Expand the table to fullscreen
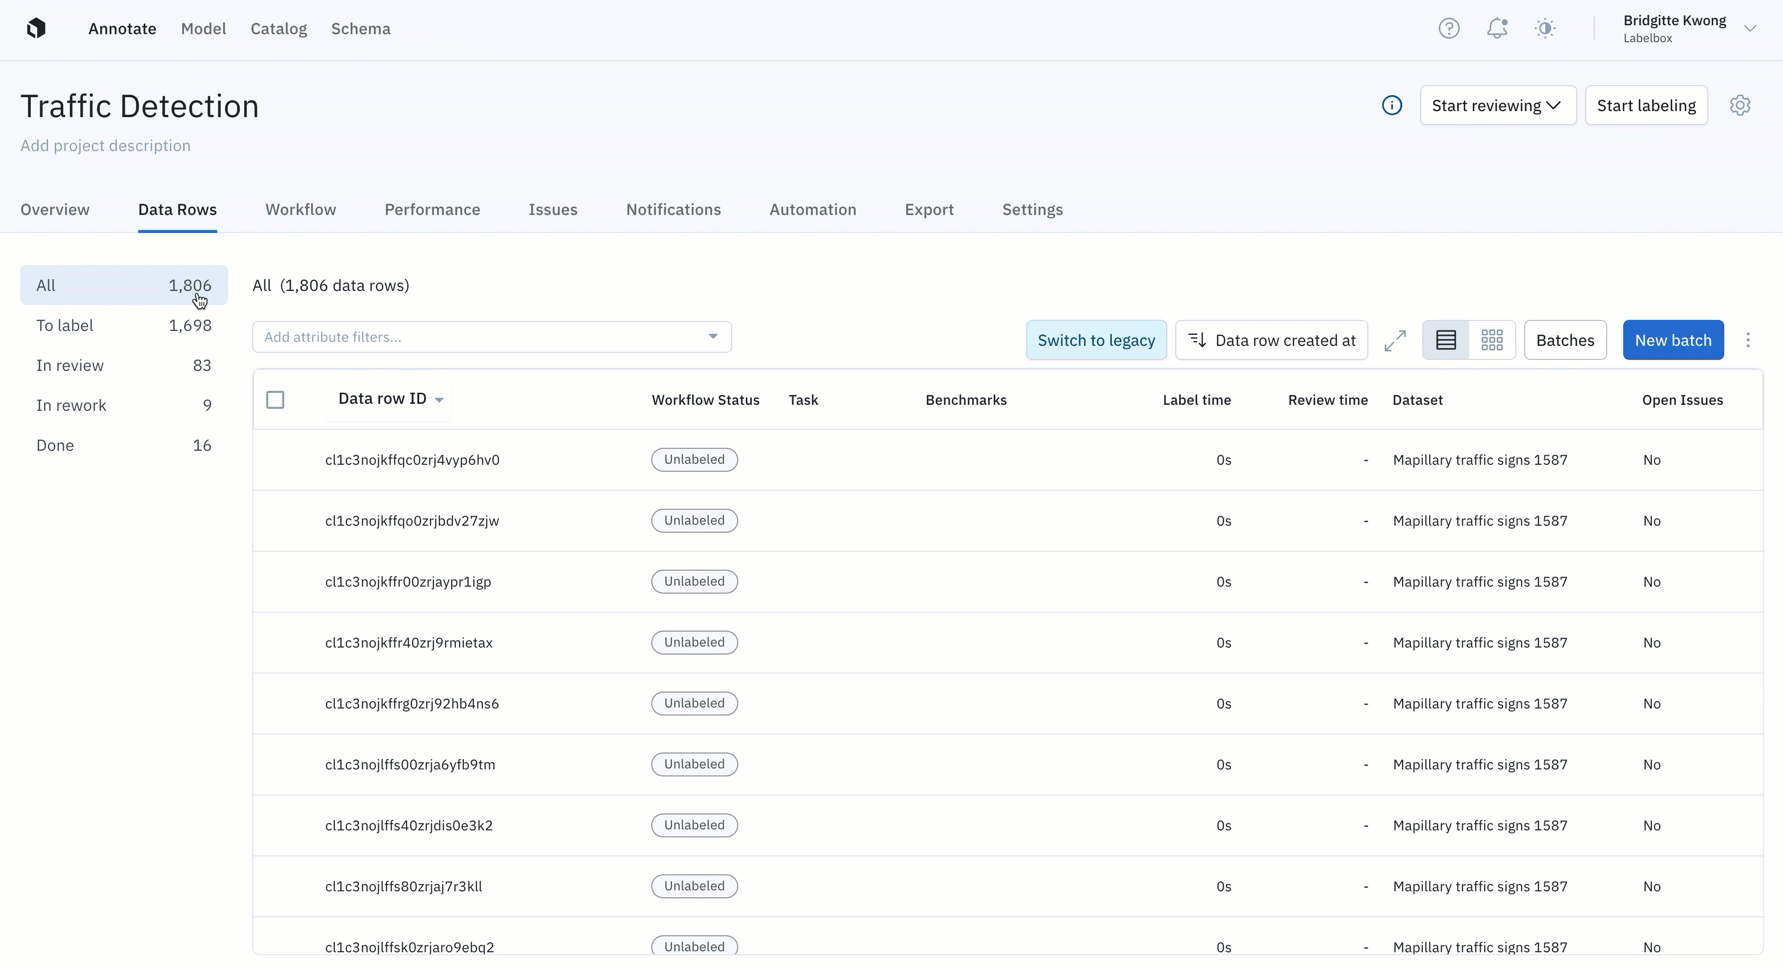The width and height of the screenshot is (1783, 967). 1395,340
